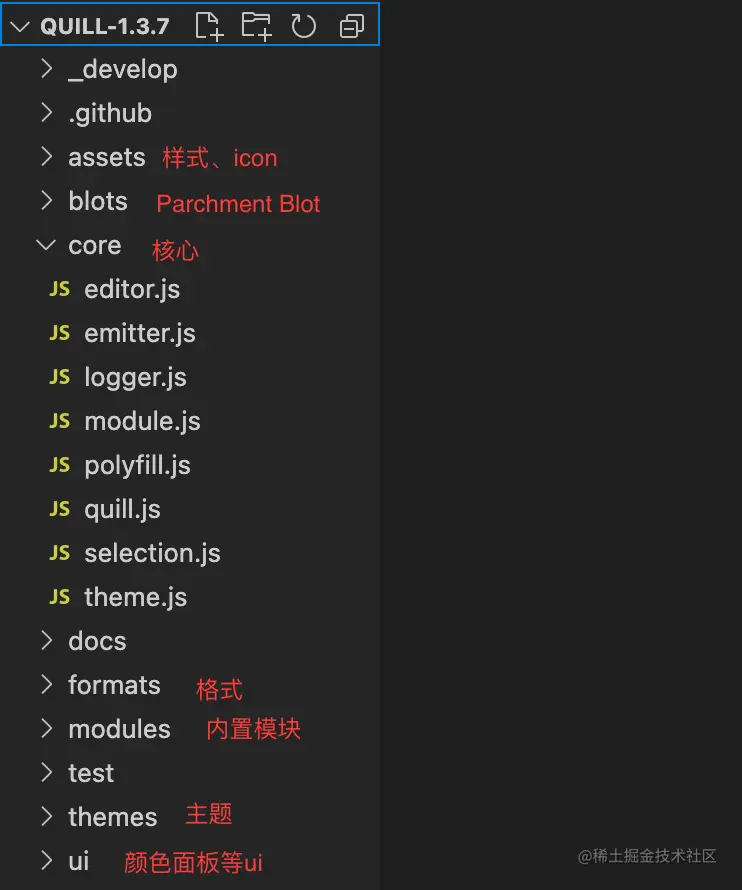Image resolution: width=742 pixels, height=890 pixels.
Task: Create a new folder using the New Folder icon
Action: 256,26
